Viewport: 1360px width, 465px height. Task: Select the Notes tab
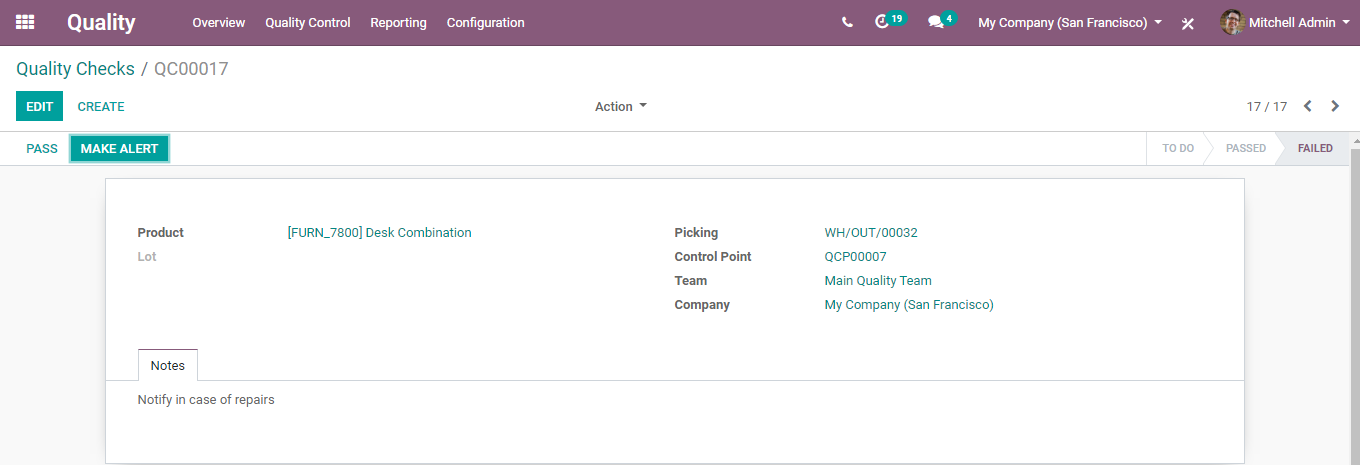(x=168, y=365)
